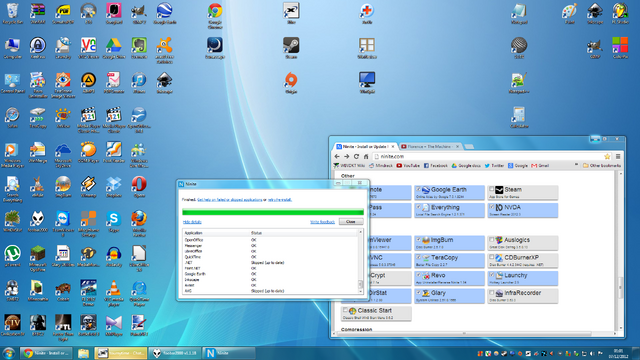
Task: Open the YouTube bookmark
Action: point(408,166)
